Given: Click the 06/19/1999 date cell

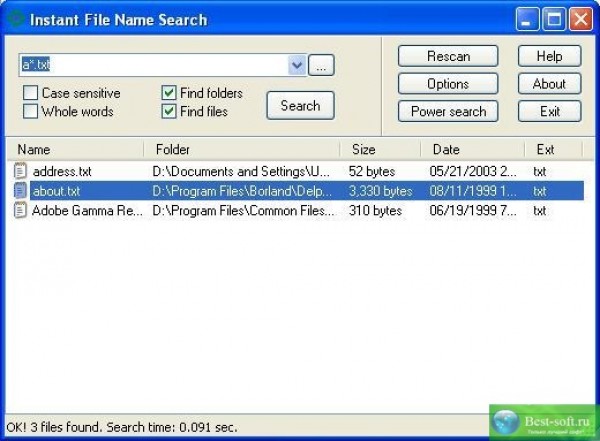Looking at the screenshot, I should click(x=473, y=211).
